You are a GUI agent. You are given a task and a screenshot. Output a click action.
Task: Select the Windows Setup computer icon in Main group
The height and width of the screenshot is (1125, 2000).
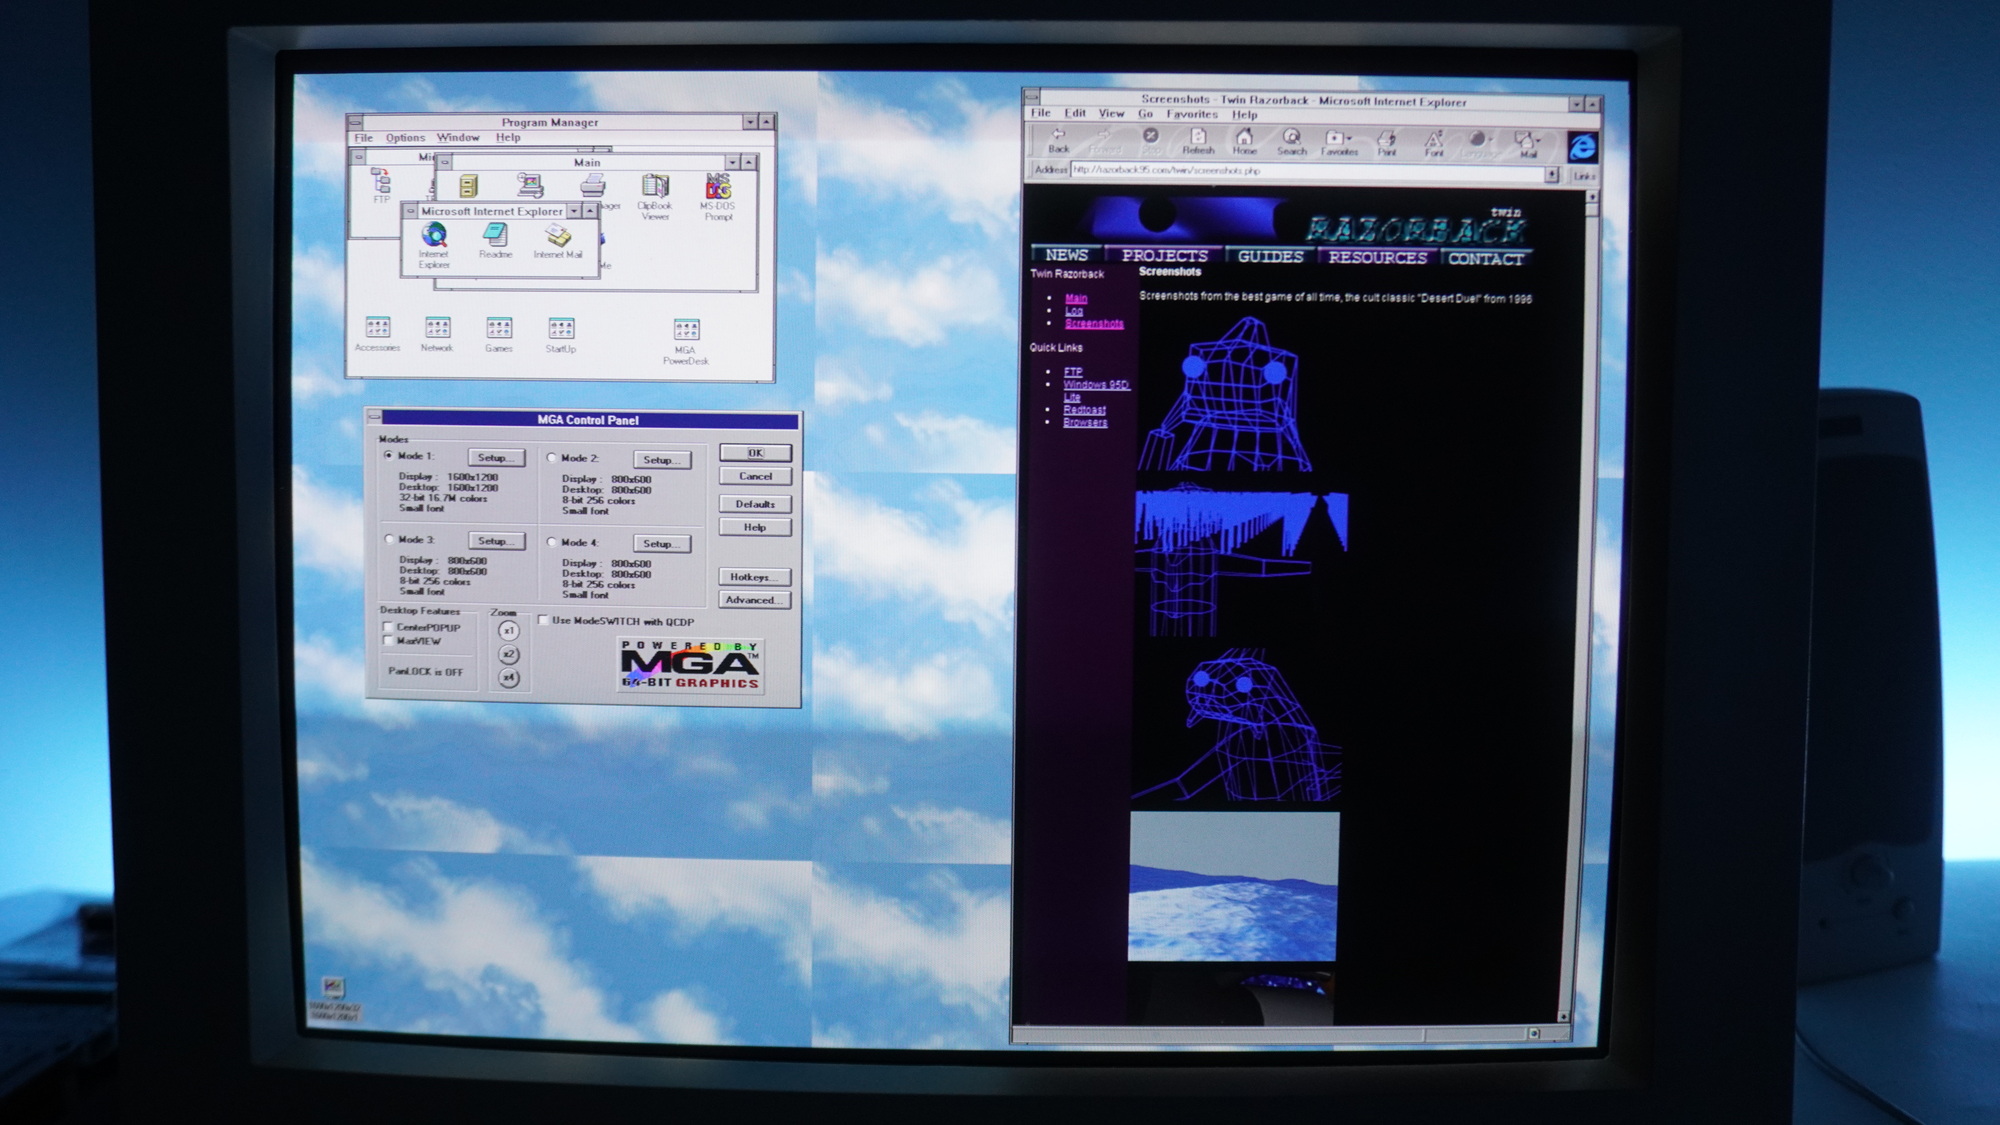[531, 185]
